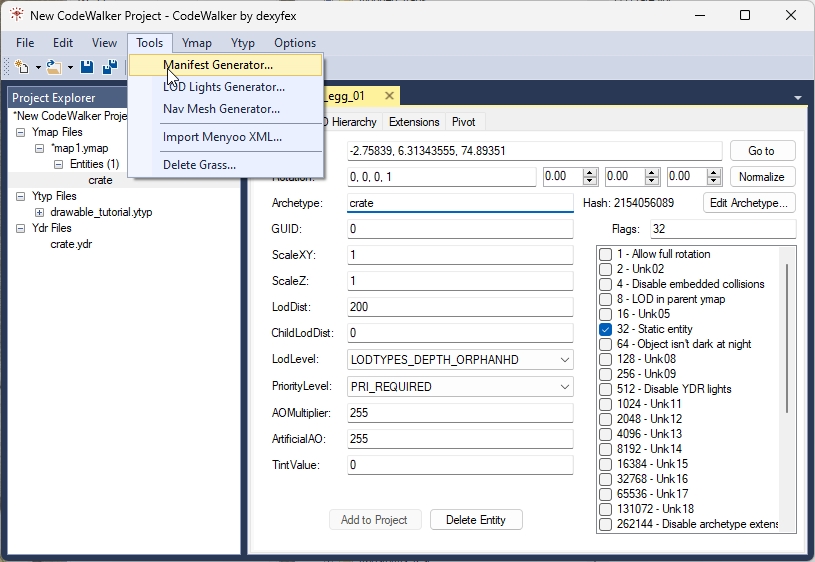Click the Save toolbar icon
815x562 pixels.
[x=87, y=67]
